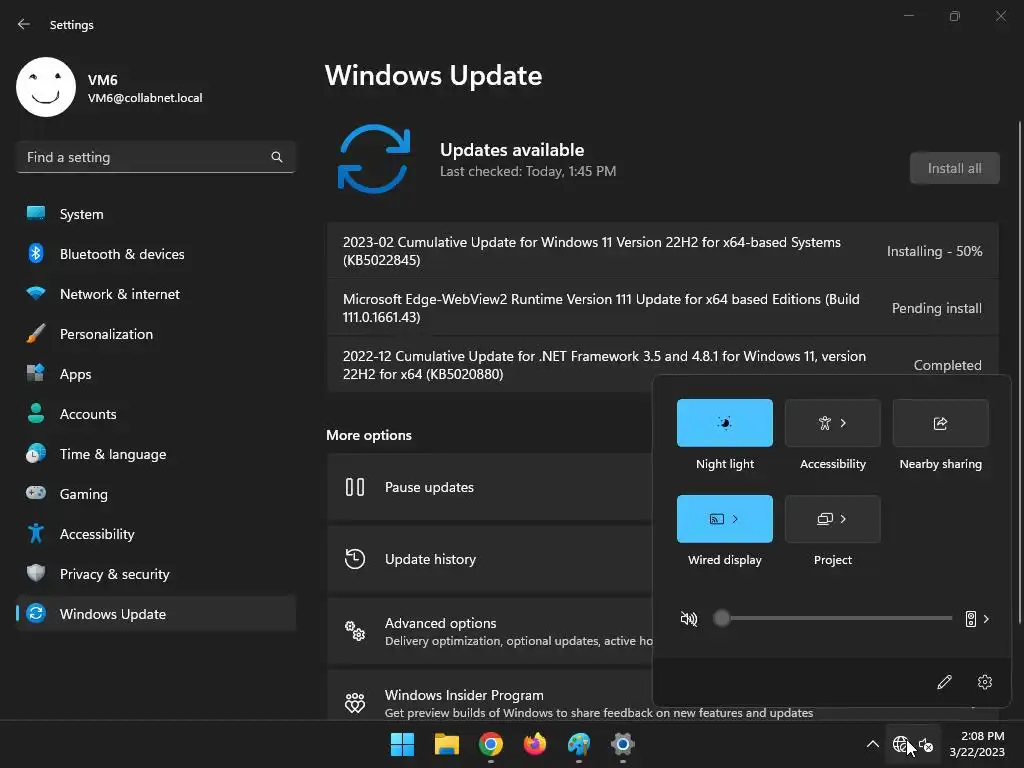Click the network globe tray icon

point(901,744)
